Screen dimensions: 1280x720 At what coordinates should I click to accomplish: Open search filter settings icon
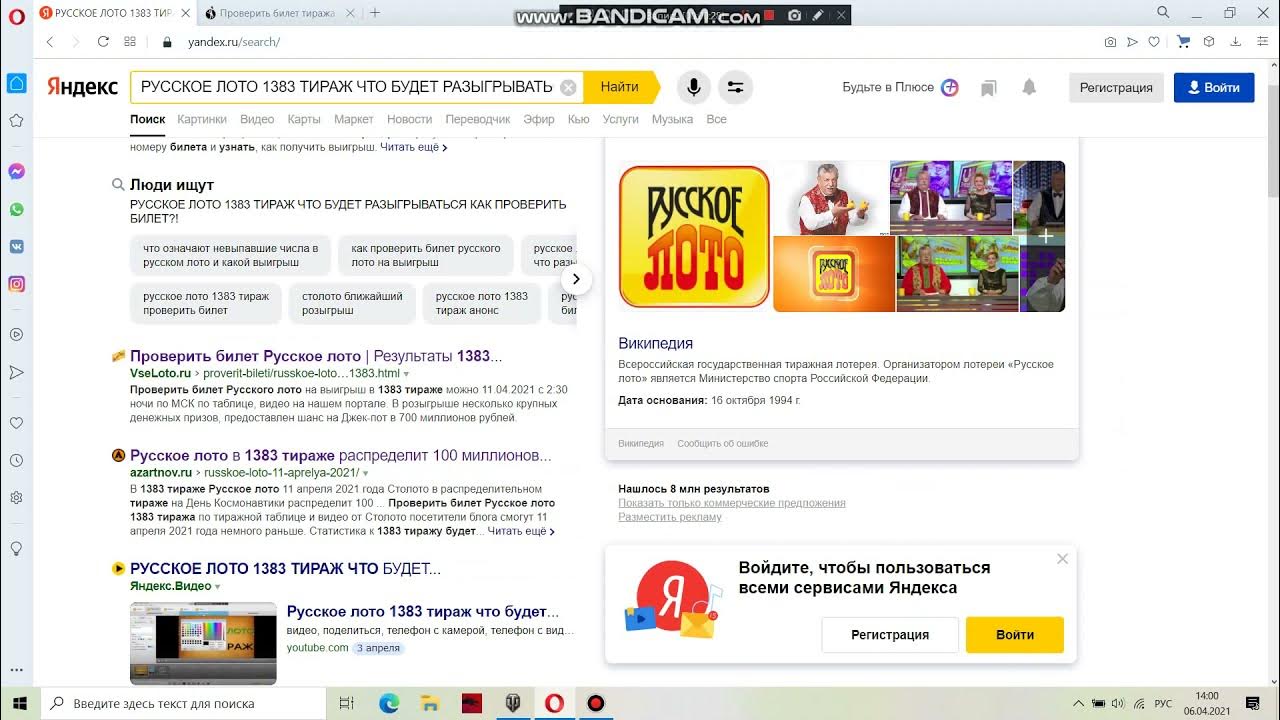735,87
